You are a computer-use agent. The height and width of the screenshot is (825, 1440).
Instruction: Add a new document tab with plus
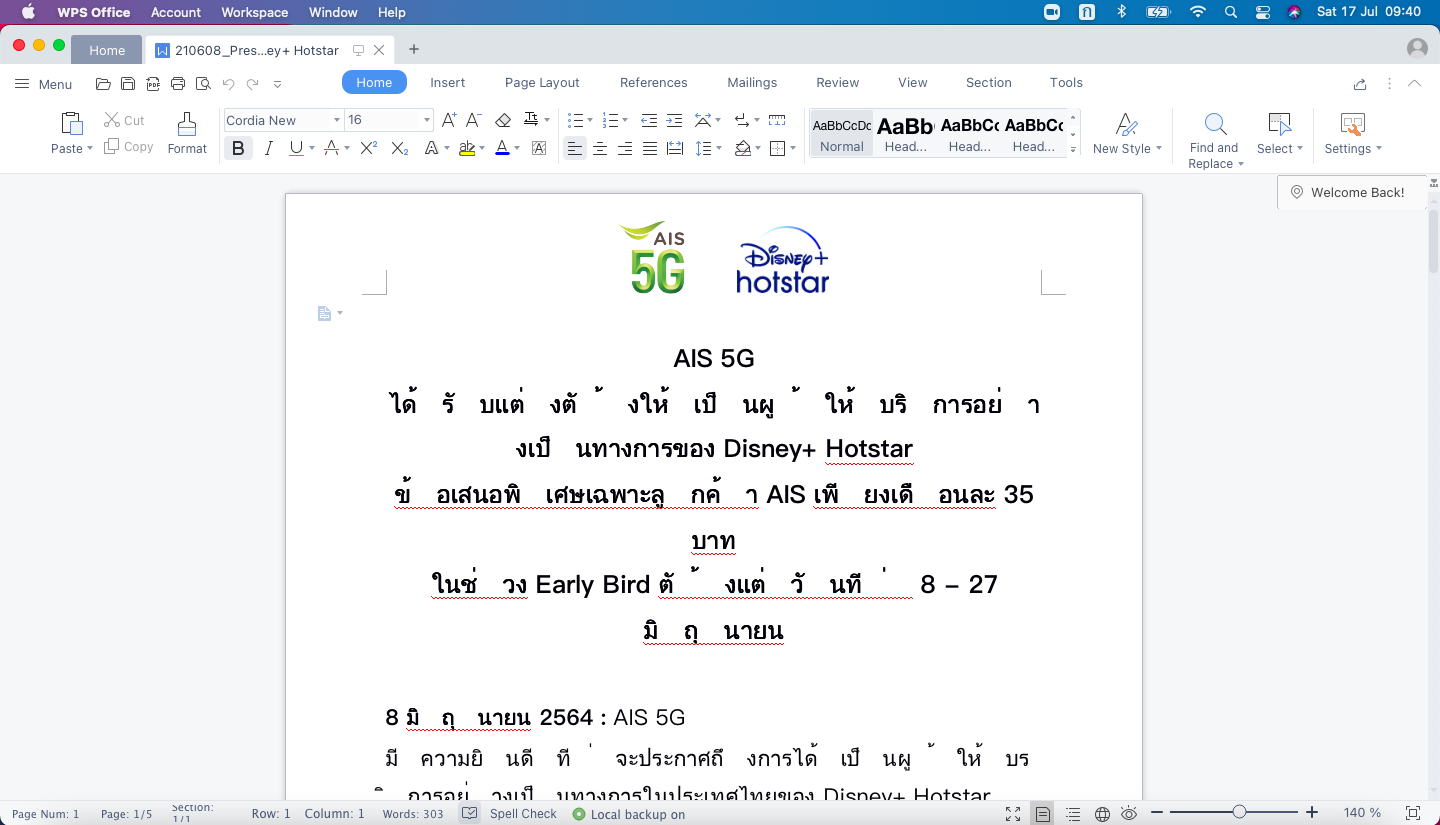tap(414, 49)
